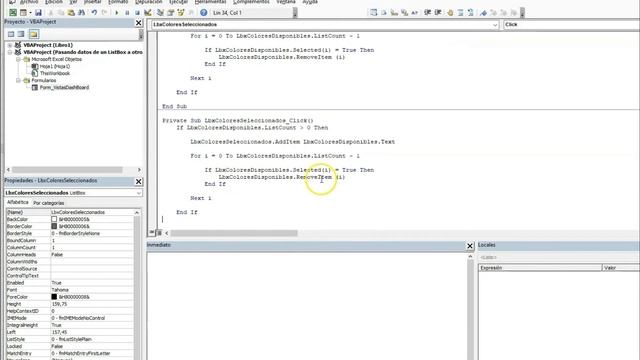Open the Properties Window toolbar icon
The height and width of the screenshot is (360, 640).
point(171,13)
